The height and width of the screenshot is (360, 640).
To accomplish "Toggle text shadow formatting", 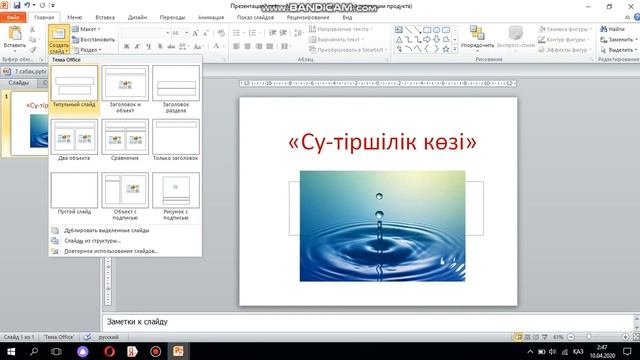I will (x=160, y=47).
